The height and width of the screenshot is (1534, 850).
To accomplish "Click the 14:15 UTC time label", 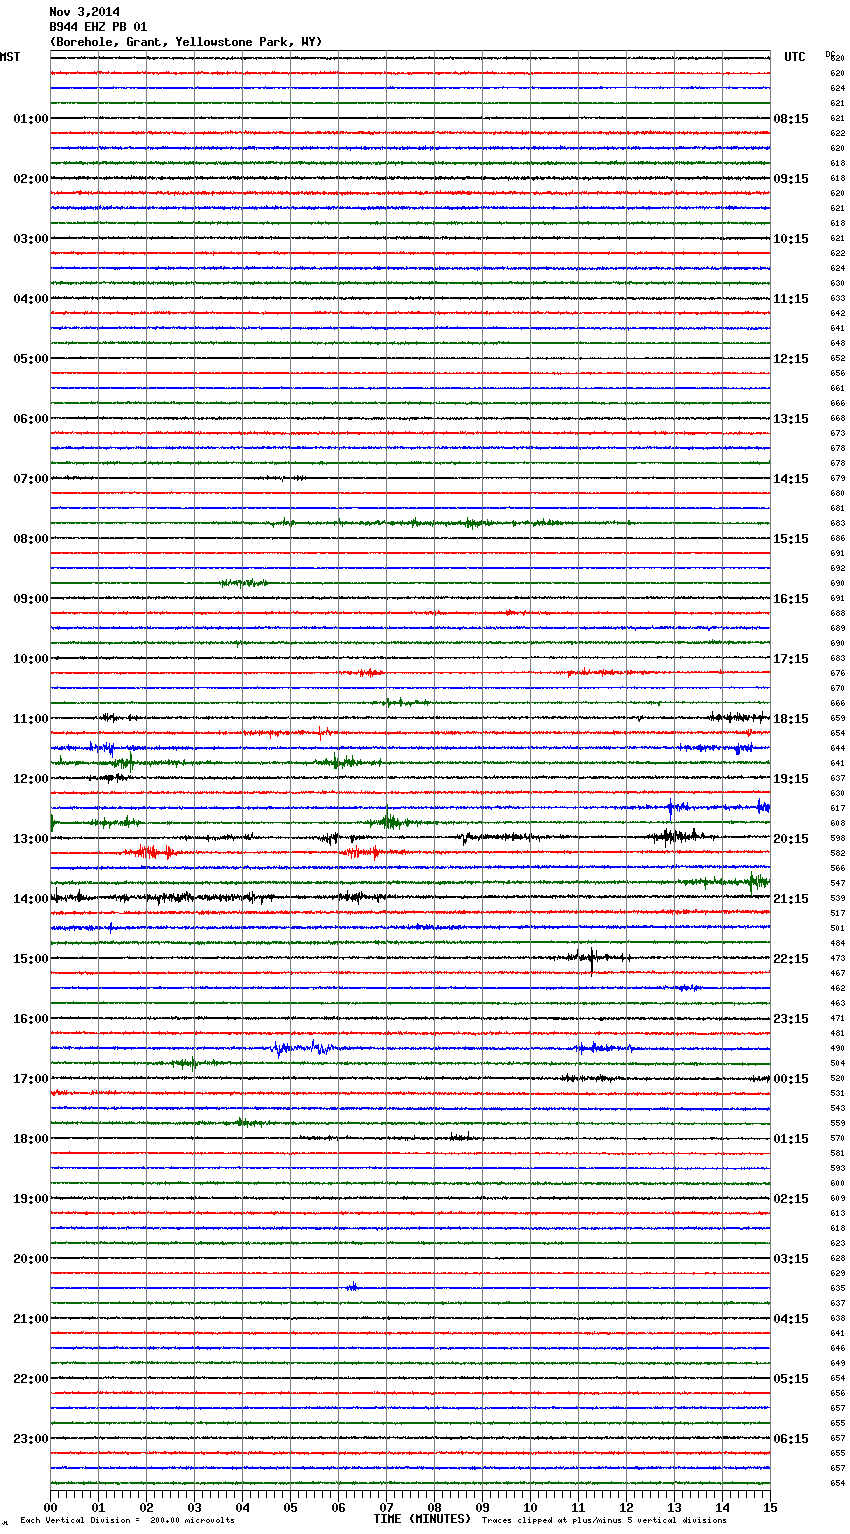I will (791, 479).
